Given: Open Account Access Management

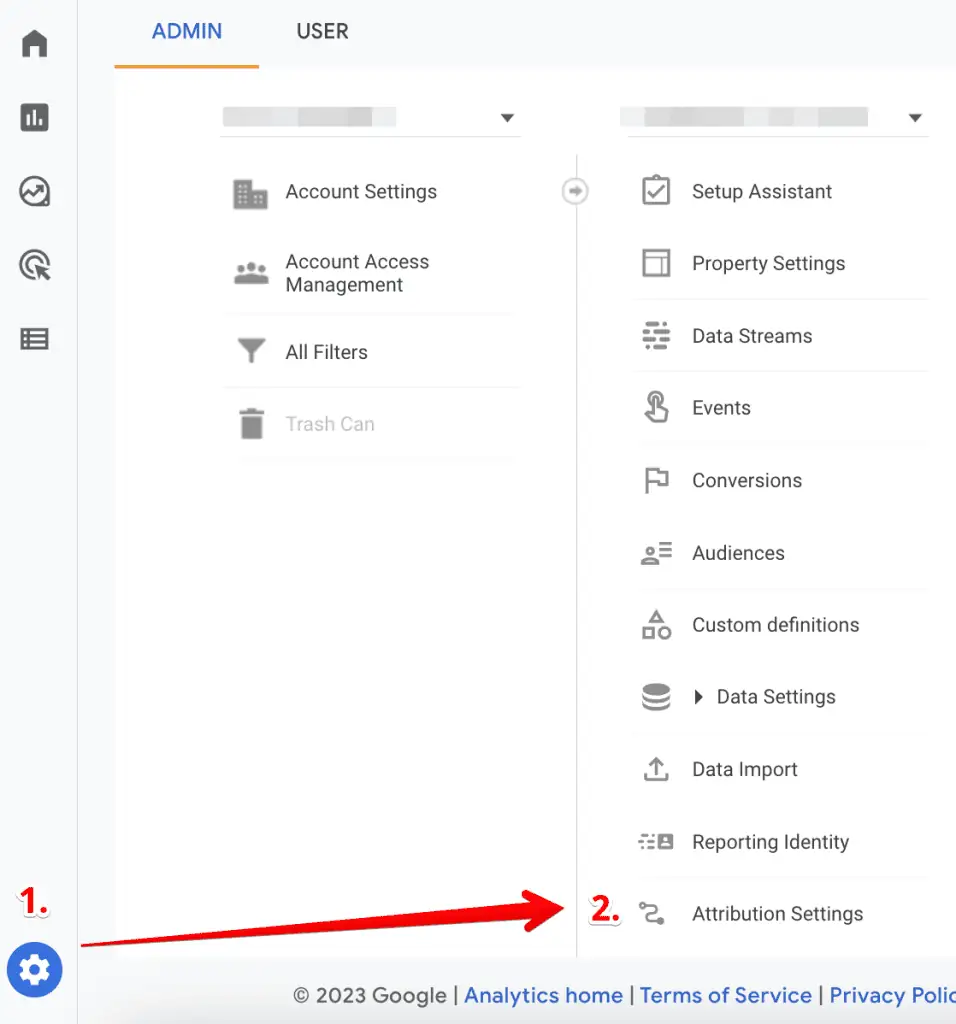Looking at the screenshot, I should click(356, 272).
